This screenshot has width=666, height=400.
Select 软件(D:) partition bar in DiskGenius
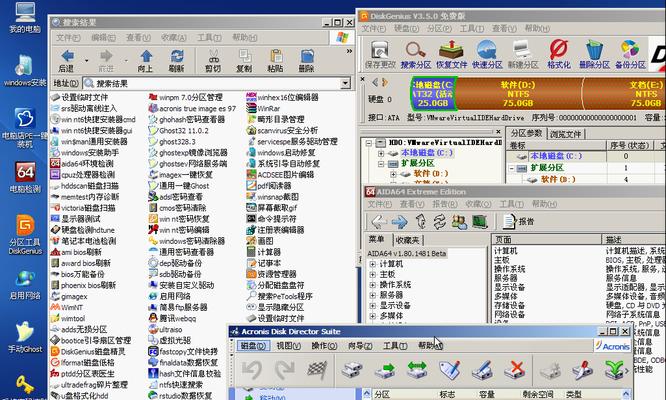point(518,93)
